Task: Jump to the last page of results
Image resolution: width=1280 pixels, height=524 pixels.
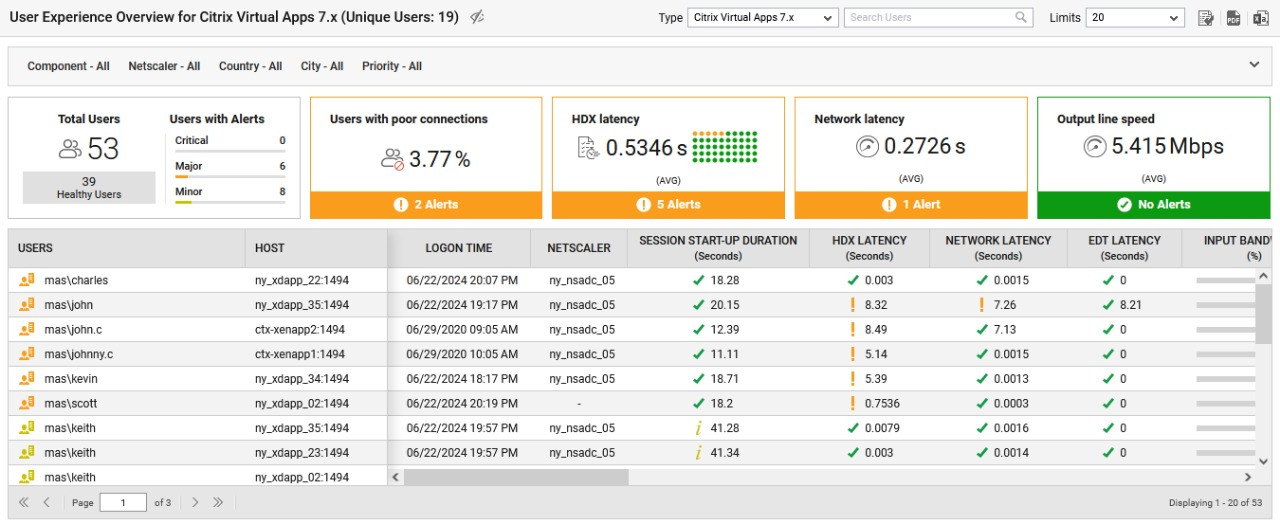Action: (218, 503)
